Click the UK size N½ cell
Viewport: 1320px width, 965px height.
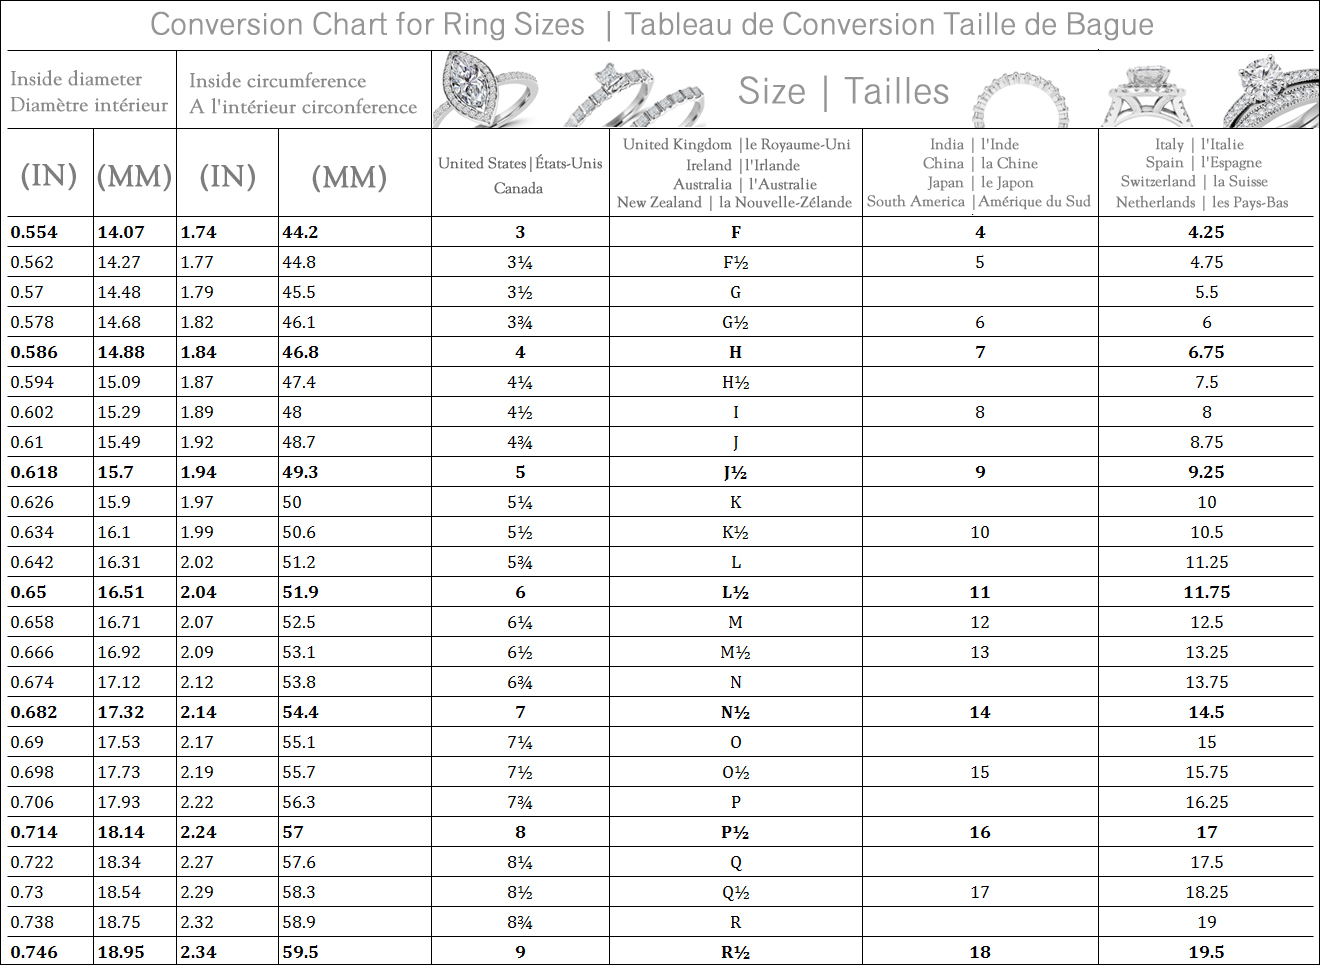(735, 712)
